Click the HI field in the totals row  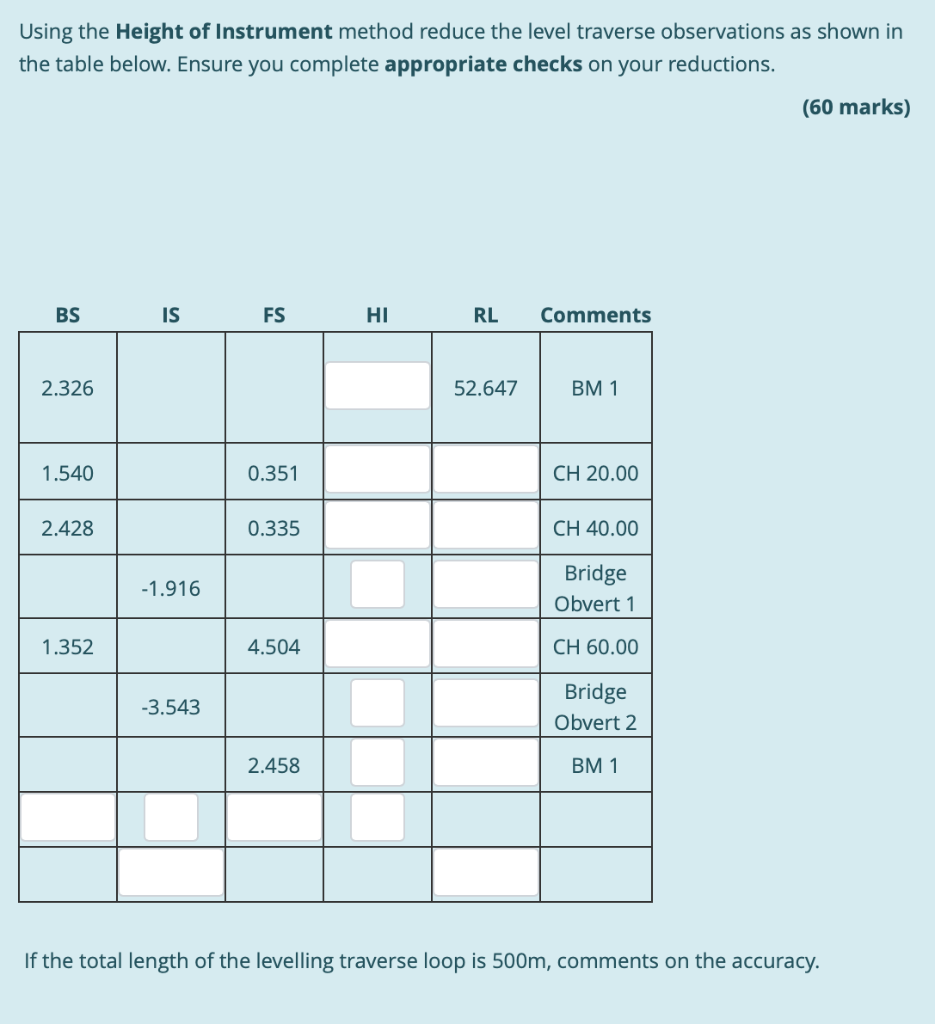[377, 816]
